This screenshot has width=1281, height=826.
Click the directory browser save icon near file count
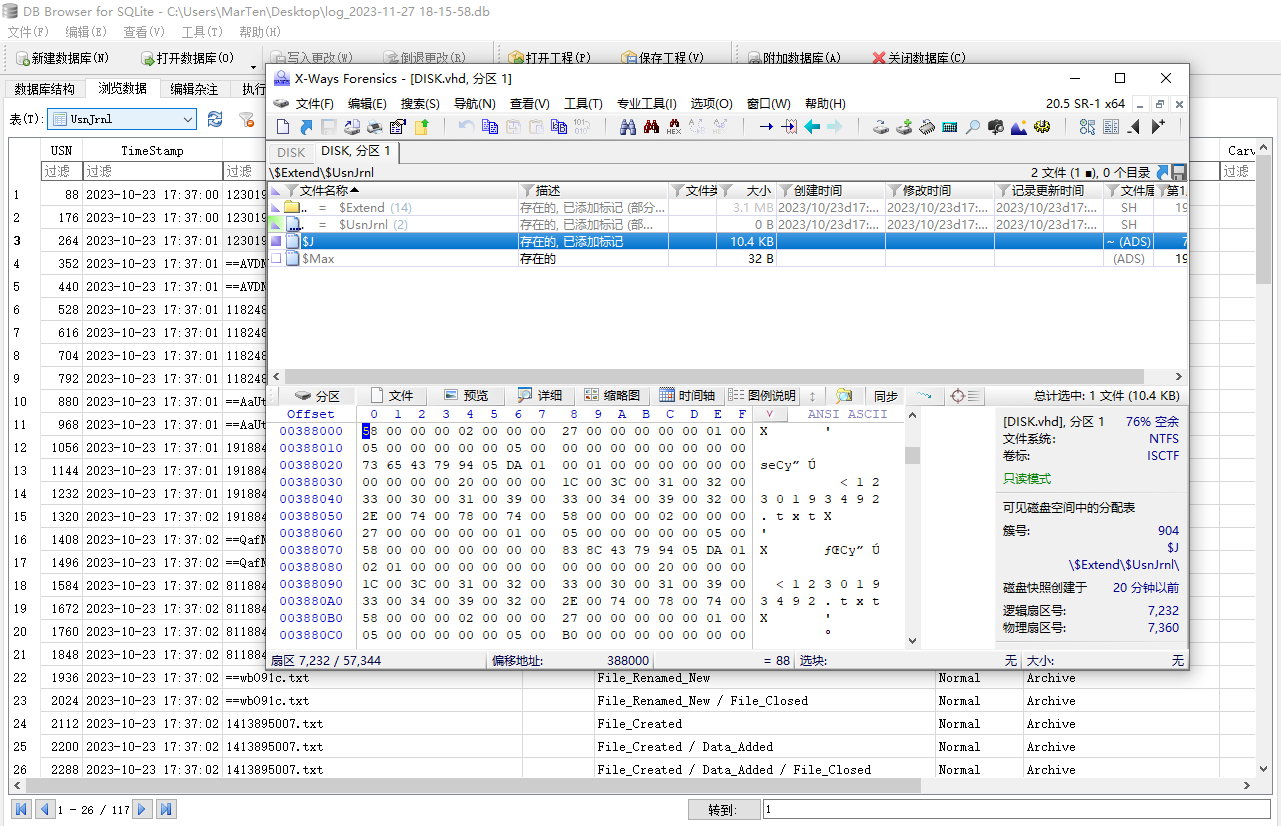[x=1179, y=172]
